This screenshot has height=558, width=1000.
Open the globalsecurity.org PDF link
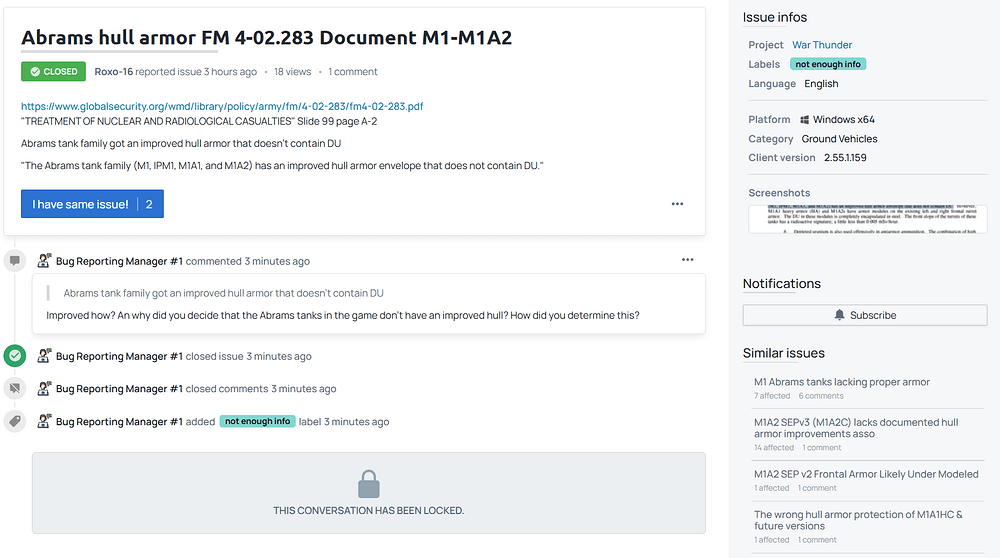(222, 106)
